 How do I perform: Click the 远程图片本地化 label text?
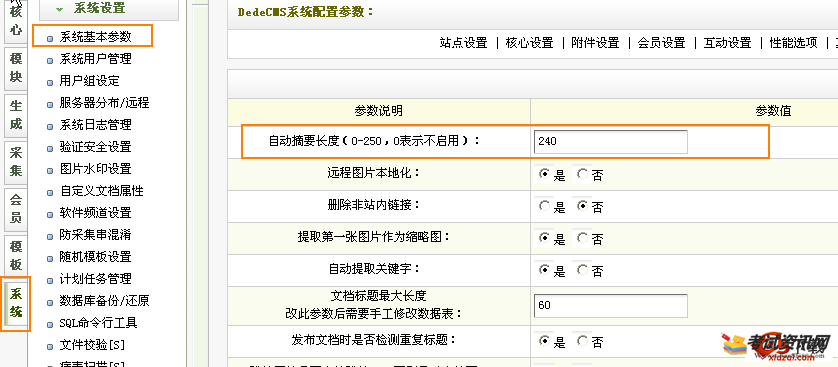(x=374, y=173)
